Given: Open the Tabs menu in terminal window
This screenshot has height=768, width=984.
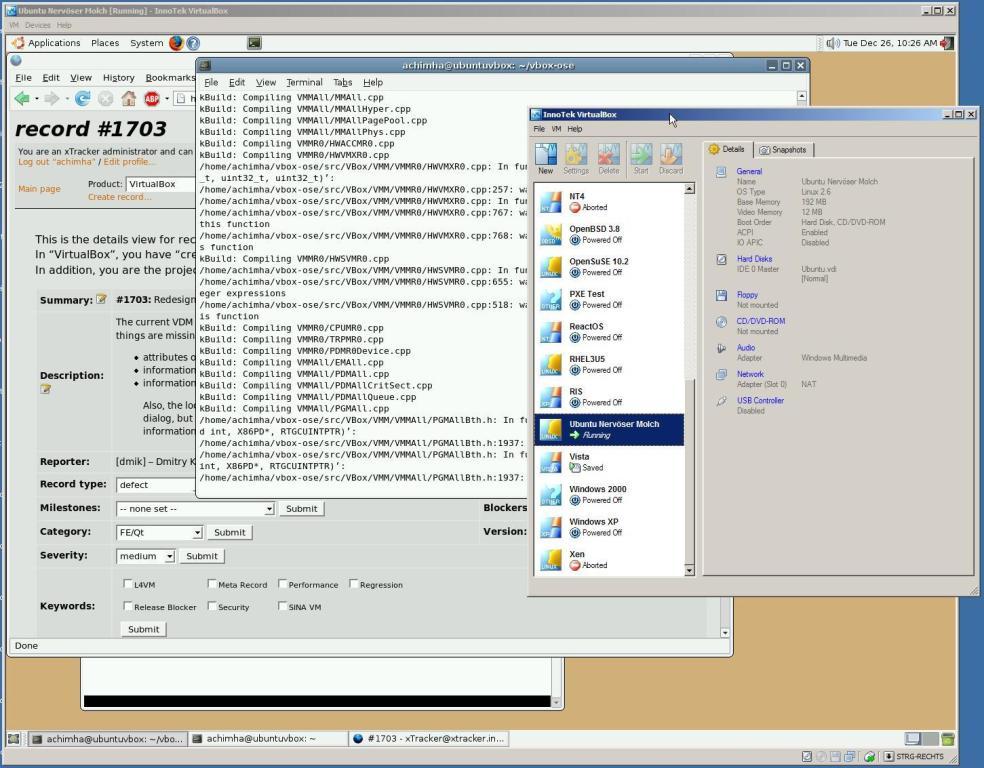Looking at the screenshot, I should [x=343, y=82].
